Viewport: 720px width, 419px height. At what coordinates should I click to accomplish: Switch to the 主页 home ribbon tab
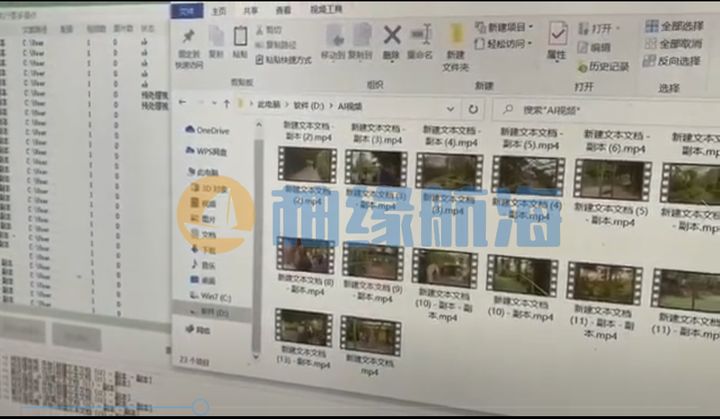(x=219, y=11)
